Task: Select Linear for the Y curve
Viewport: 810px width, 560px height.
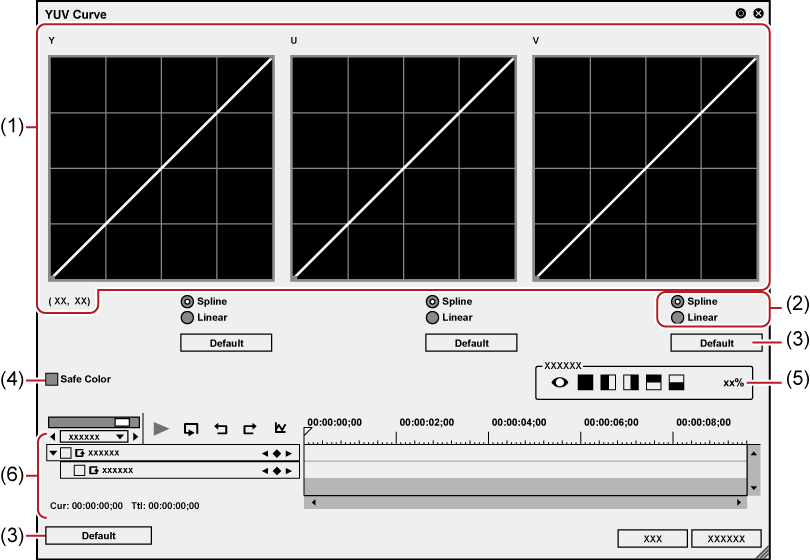Action: [x=187, y=317]
